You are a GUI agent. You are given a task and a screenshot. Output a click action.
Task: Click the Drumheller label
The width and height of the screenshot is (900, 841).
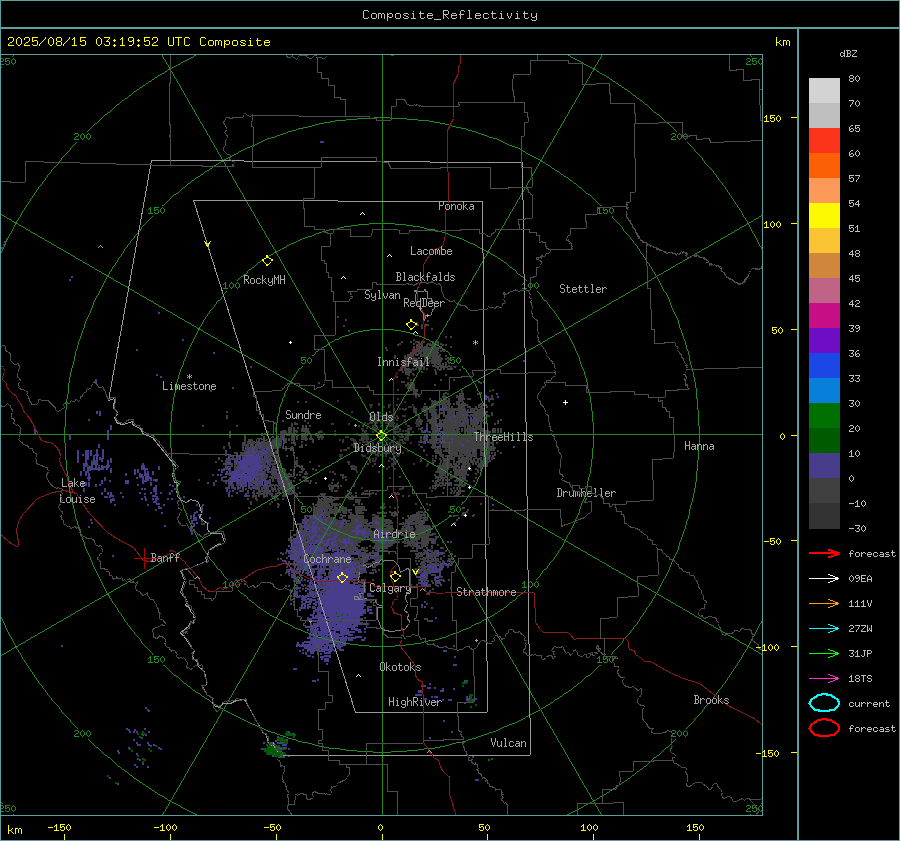[x=586, y=493]
